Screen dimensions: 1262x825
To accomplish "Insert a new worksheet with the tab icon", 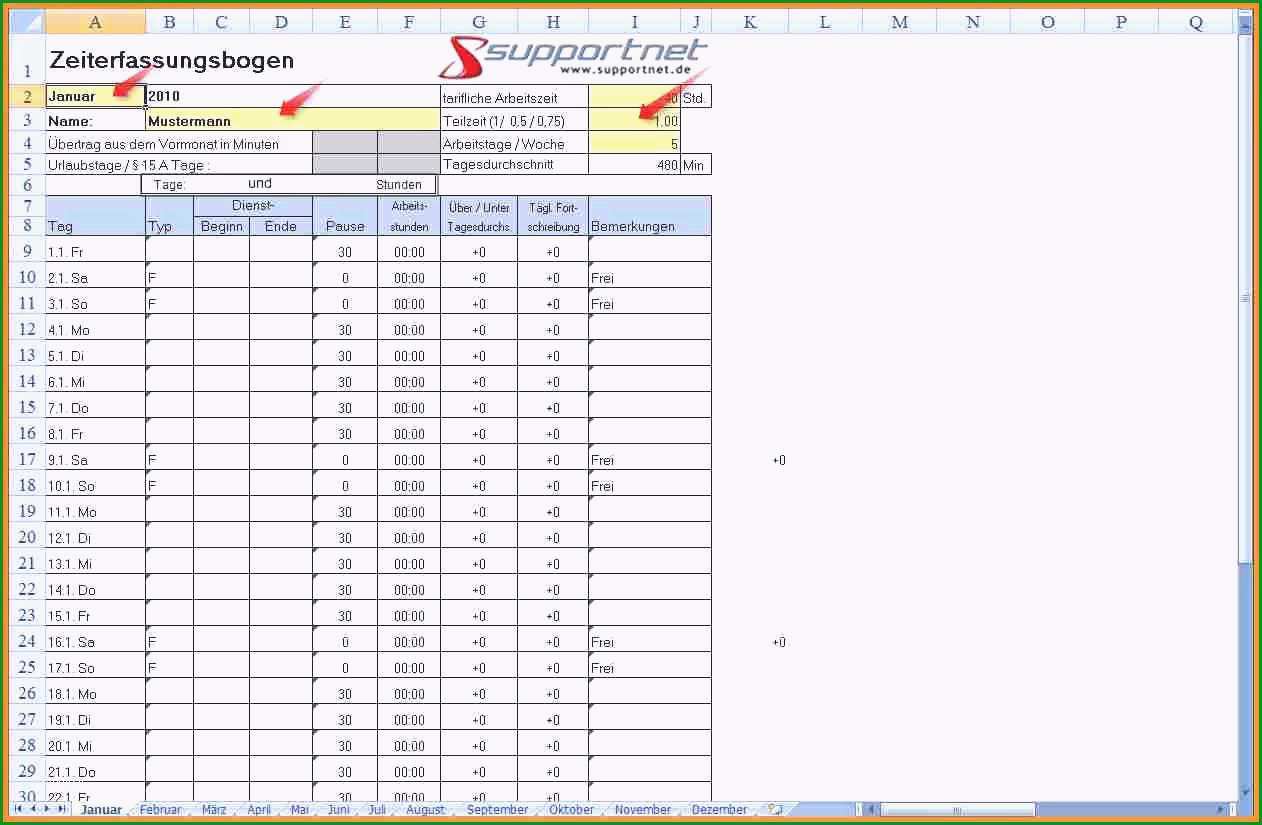I will point(775,809).
